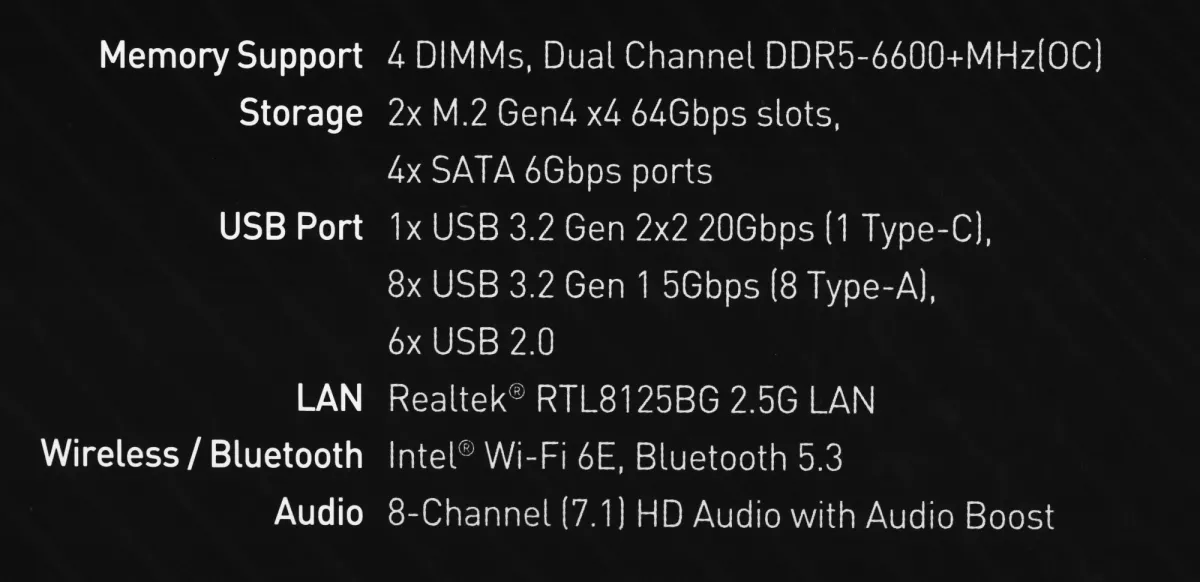
Task: Click the registered symbol after Intel
Action: (x=466, y=450)
